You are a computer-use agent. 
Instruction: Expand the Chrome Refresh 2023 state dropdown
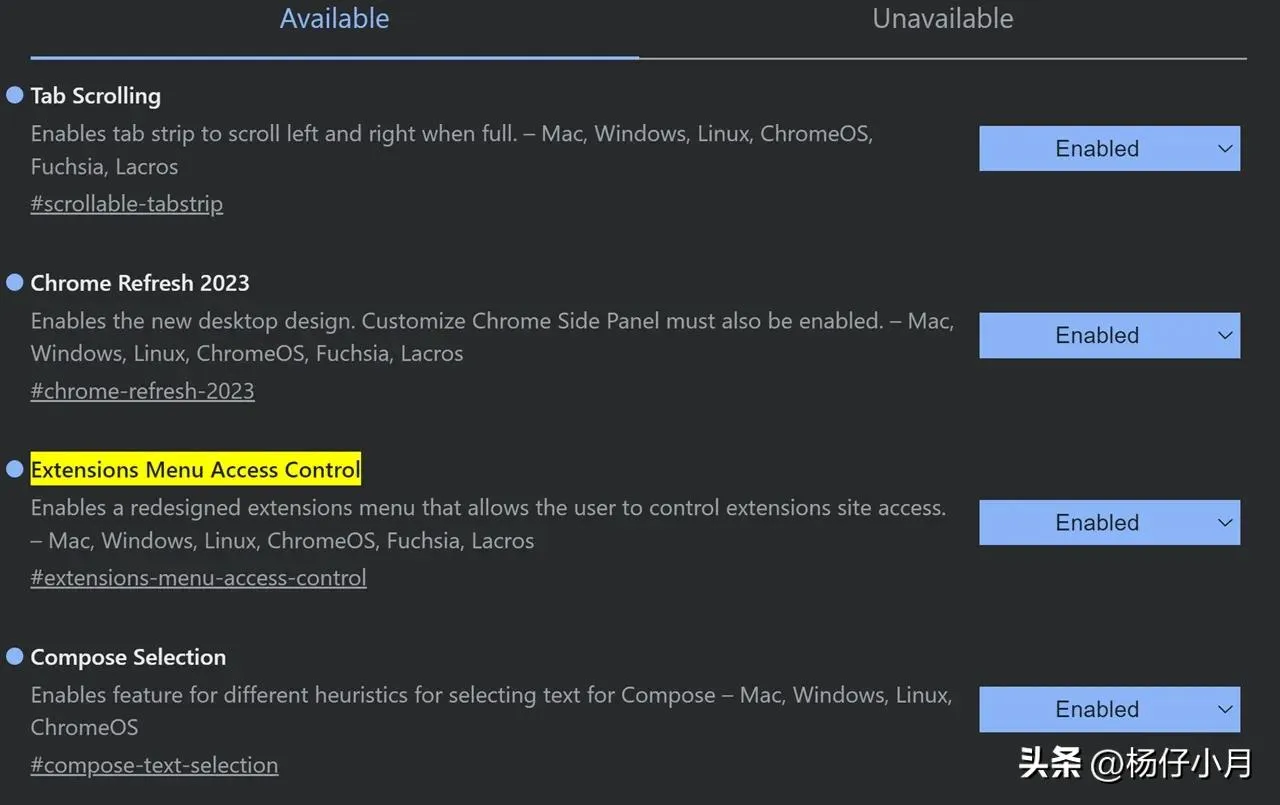coord(1109,336)
